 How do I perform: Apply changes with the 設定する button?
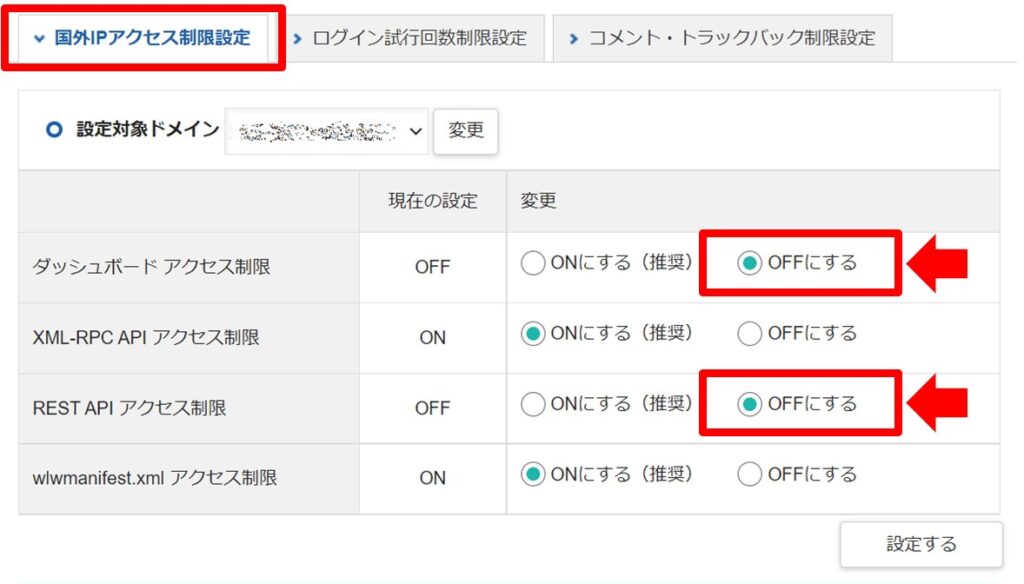(919, 543)
